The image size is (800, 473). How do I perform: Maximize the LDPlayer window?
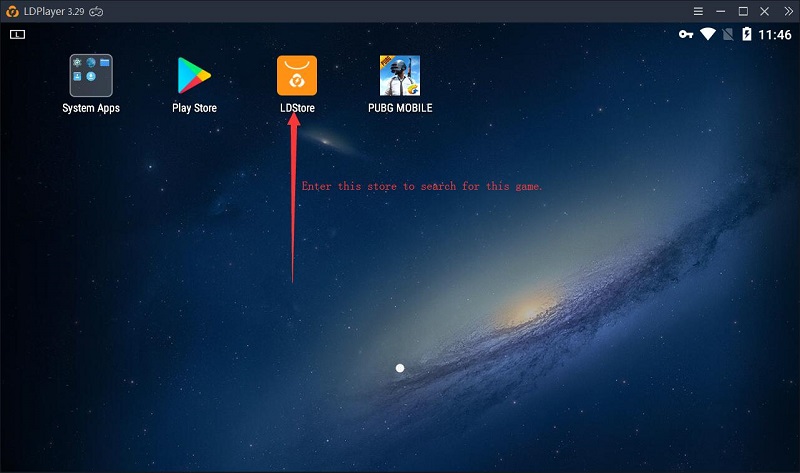[743, 11]
